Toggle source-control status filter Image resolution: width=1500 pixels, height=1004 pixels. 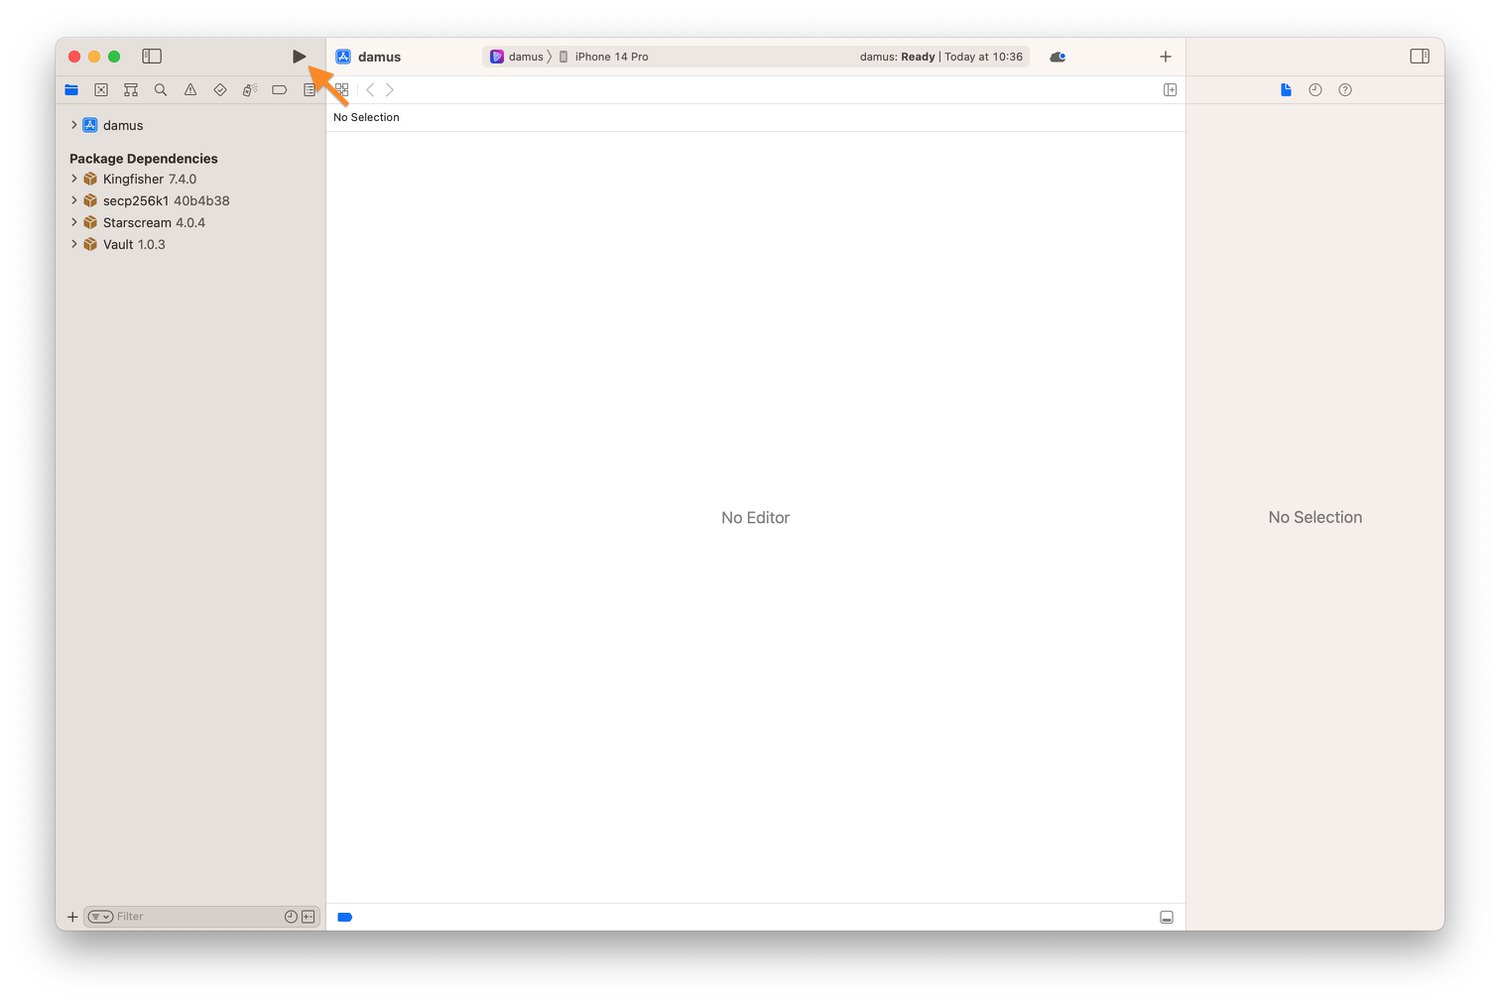(x=308, y=917)
